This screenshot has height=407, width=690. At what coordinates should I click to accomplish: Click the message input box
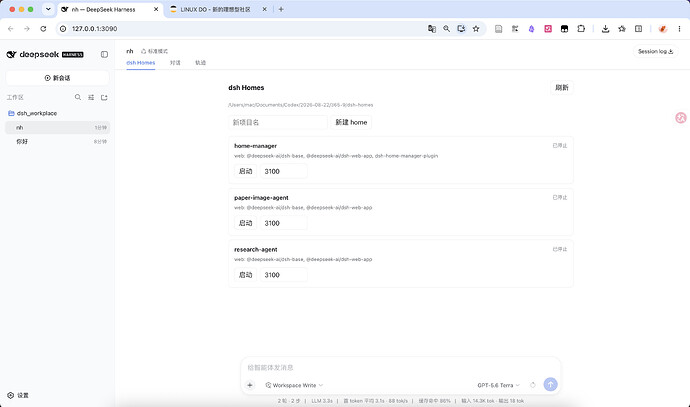(400, 367)
